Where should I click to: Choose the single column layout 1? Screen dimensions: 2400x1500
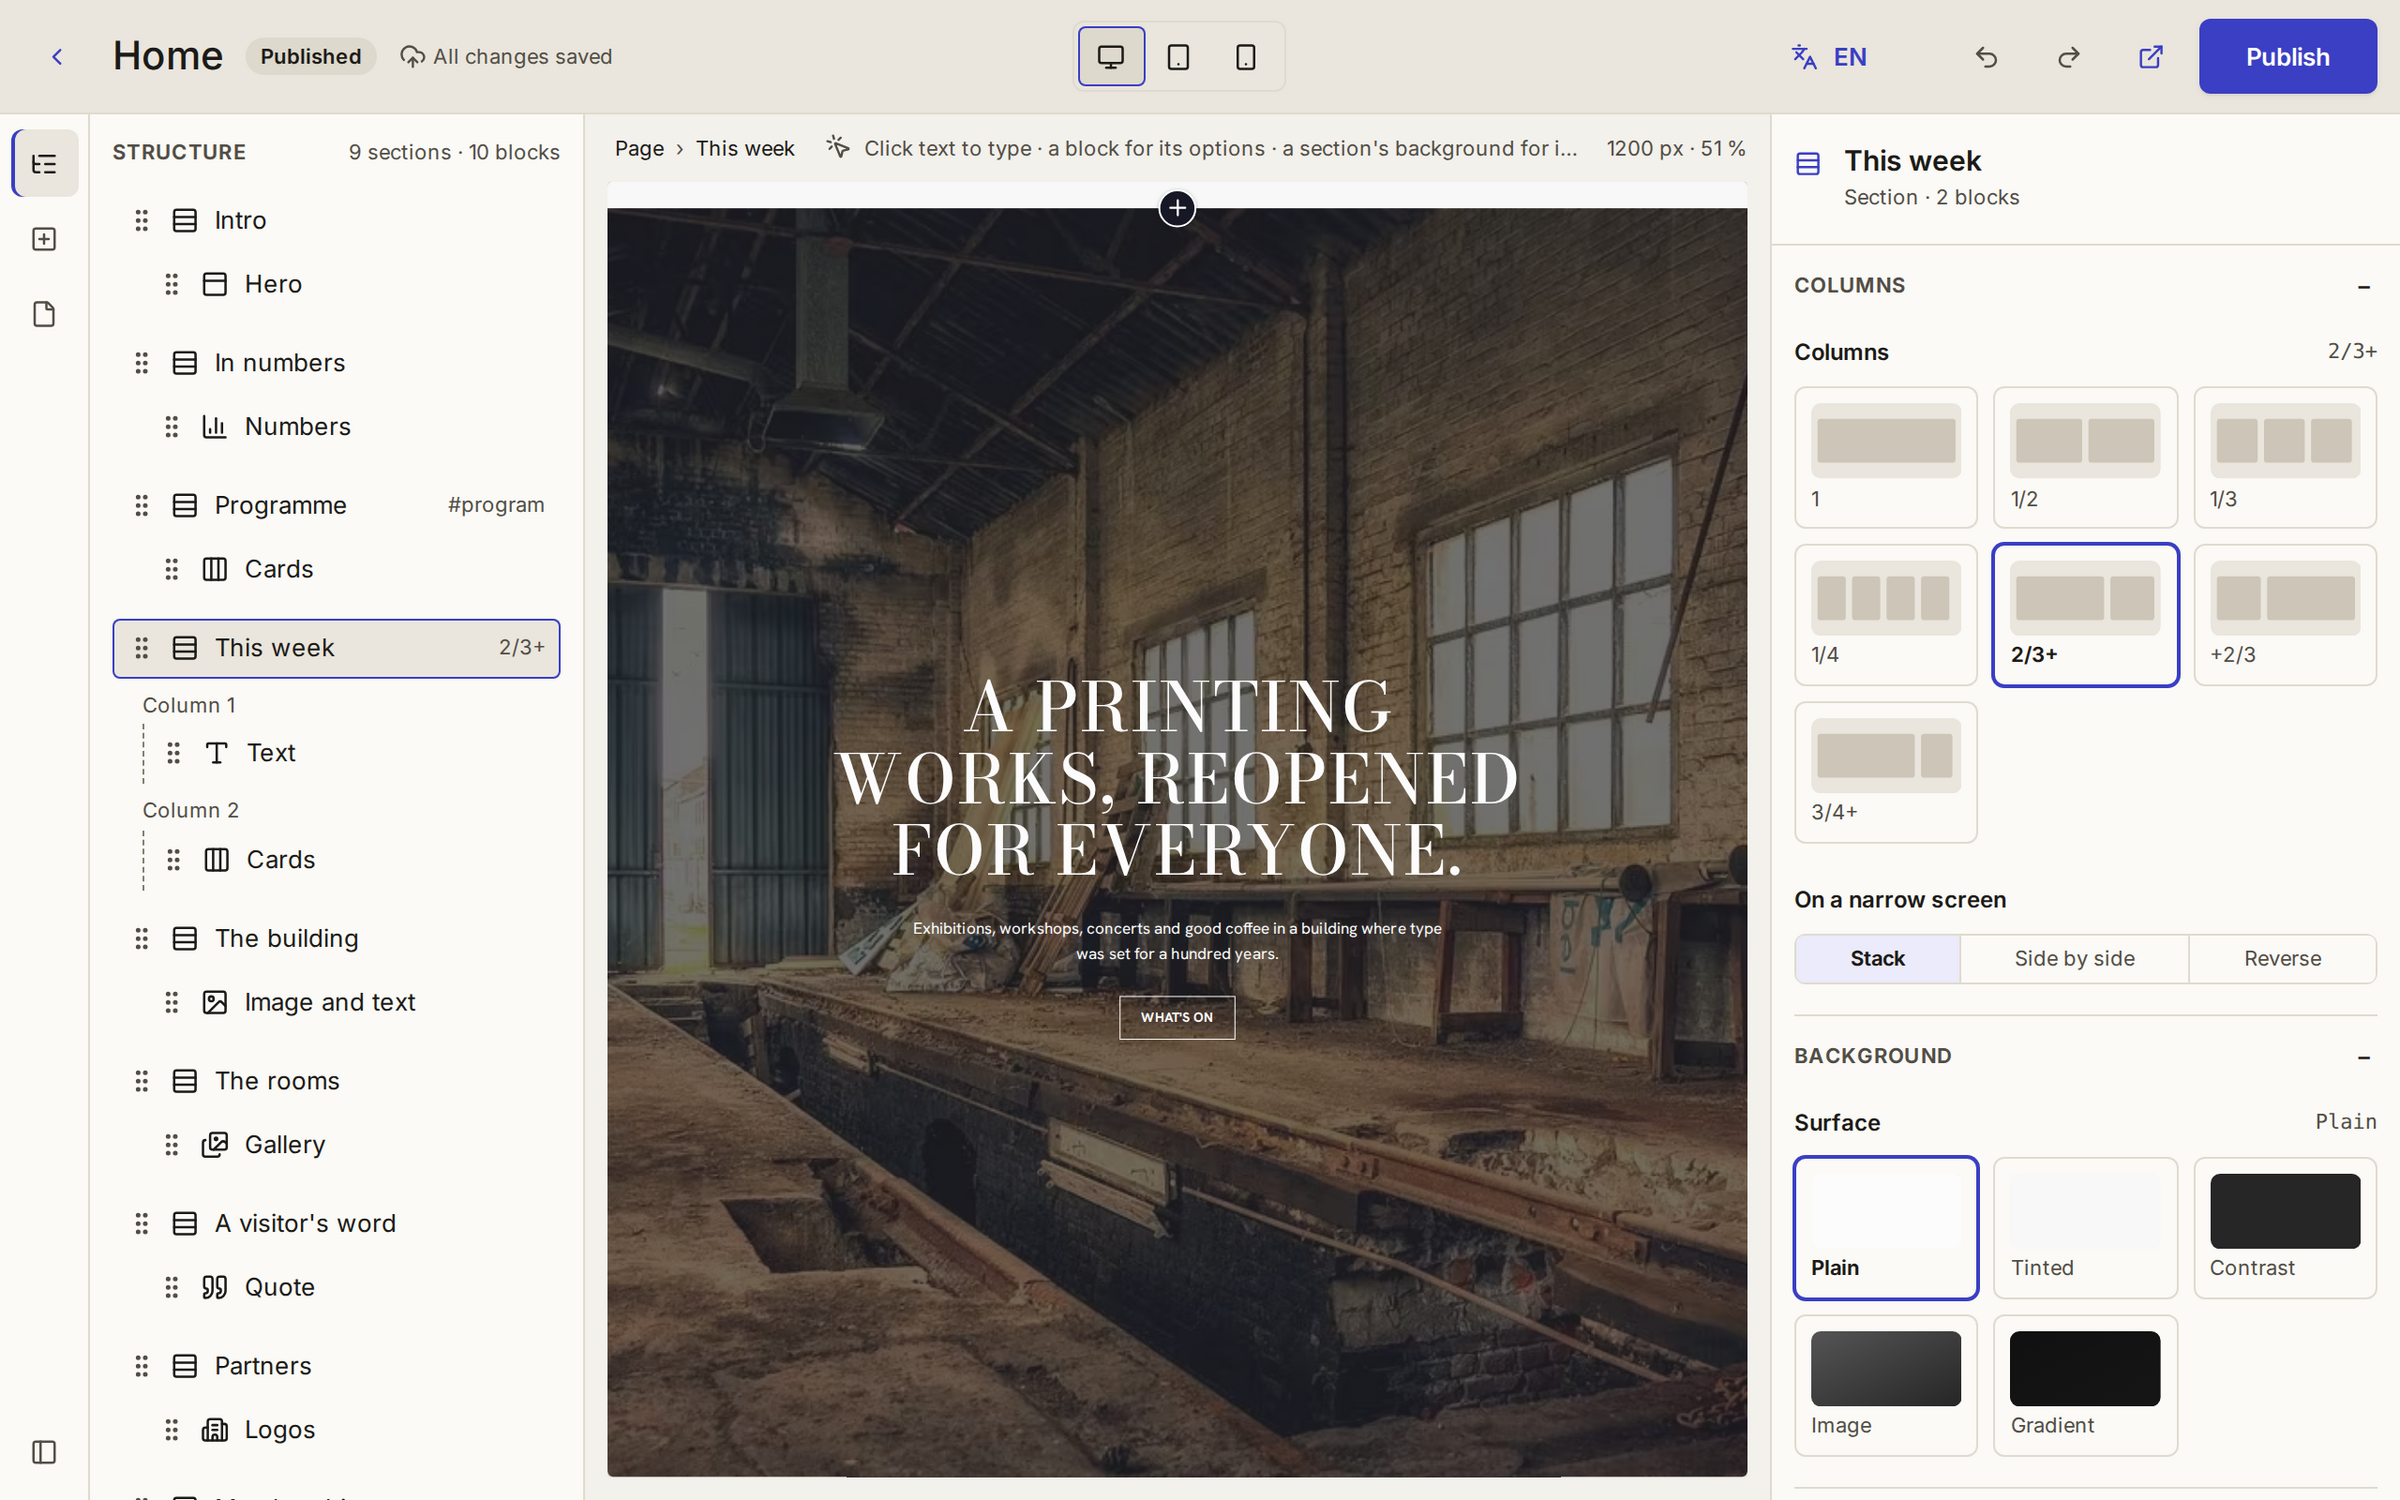[x=1885, y=457]
